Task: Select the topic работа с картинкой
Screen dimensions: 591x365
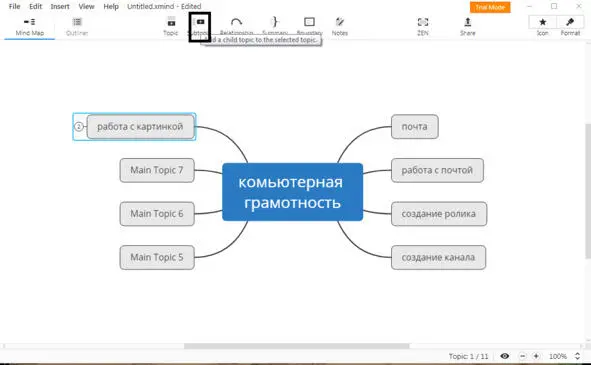Action: coord(140,127)
